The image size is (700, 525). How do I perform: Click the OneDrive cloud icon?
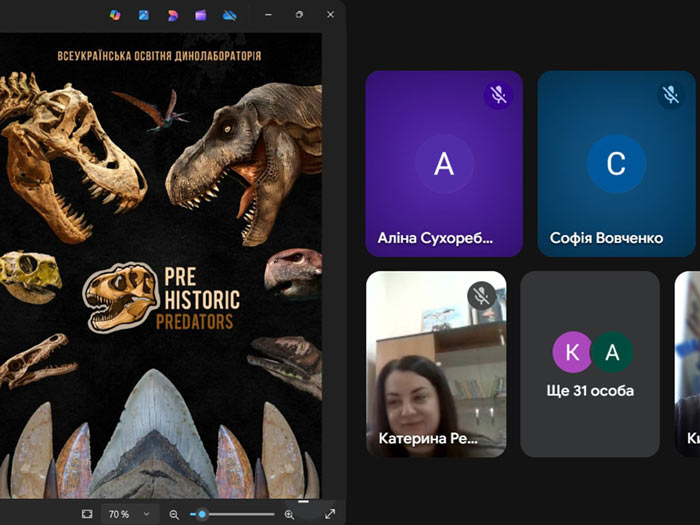[229, 15]
